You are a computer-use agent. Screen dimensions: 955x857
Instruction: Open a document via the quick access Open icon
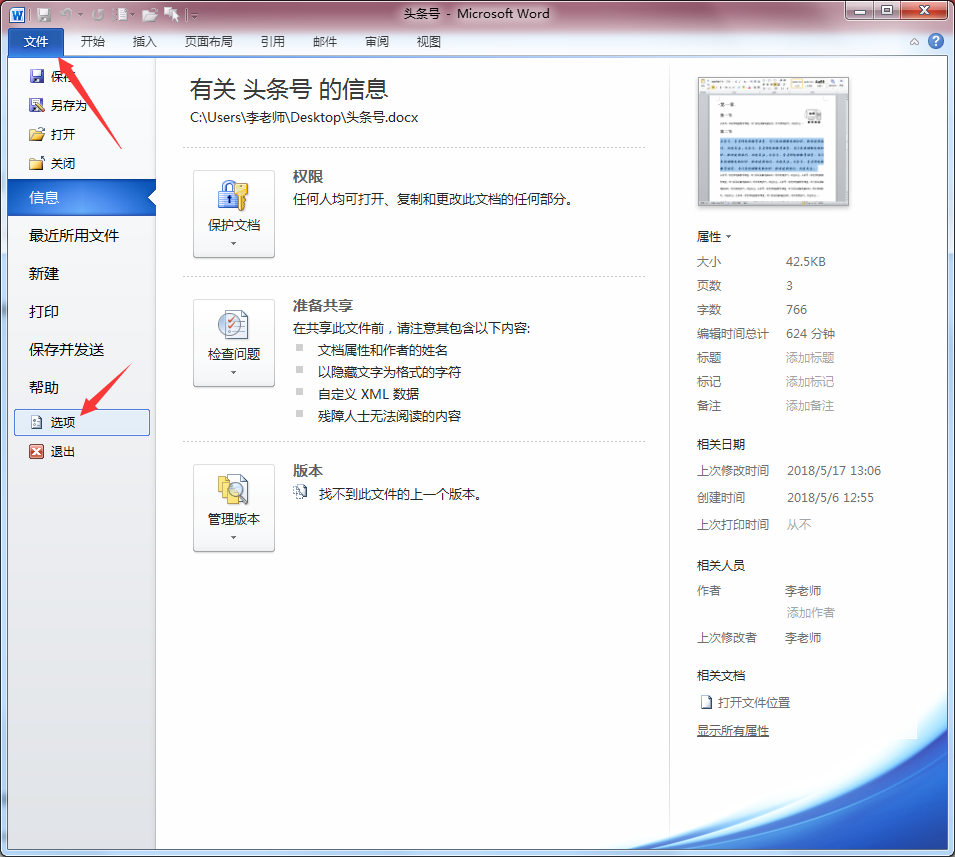[150, 13]
